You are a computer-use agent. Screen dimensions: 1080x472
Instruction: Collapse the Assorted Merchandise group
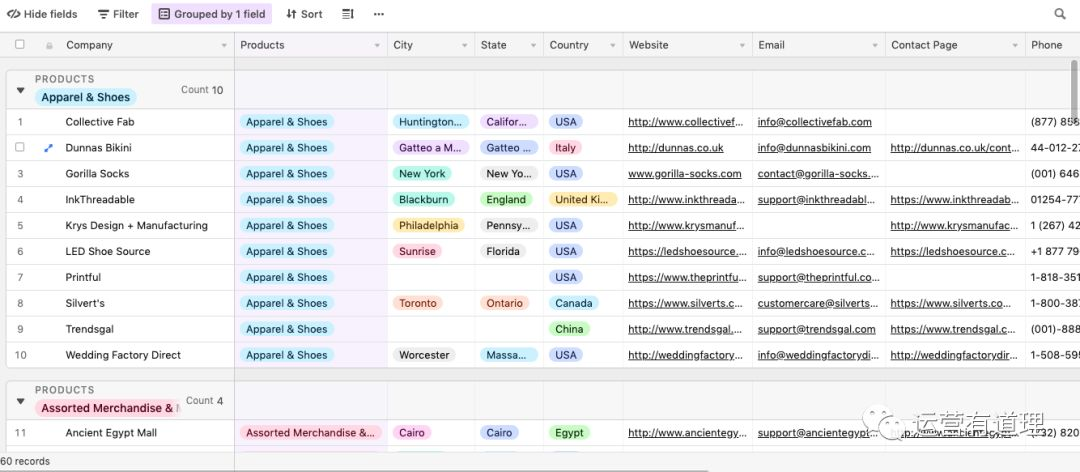(21, 401)
